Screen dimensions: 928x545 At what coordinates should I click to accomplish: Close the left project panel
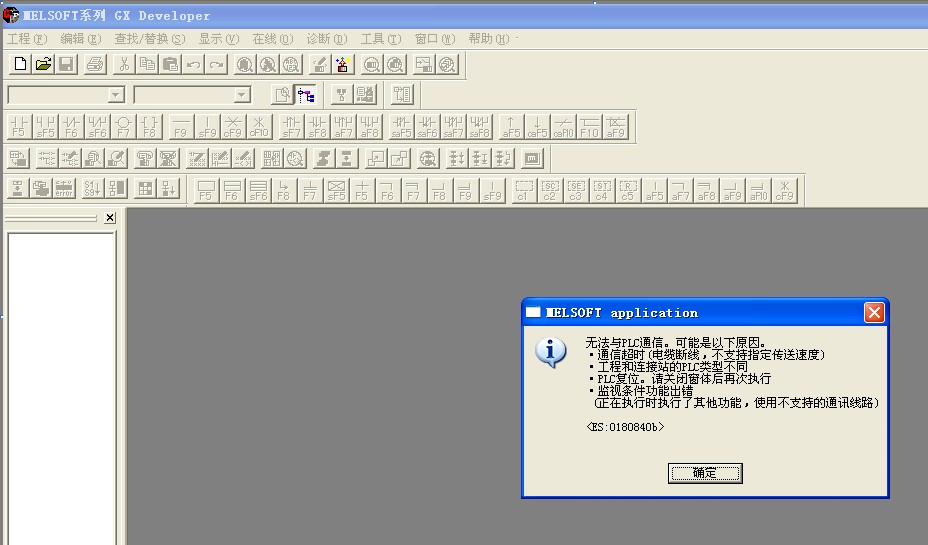(x=110, y=218)
